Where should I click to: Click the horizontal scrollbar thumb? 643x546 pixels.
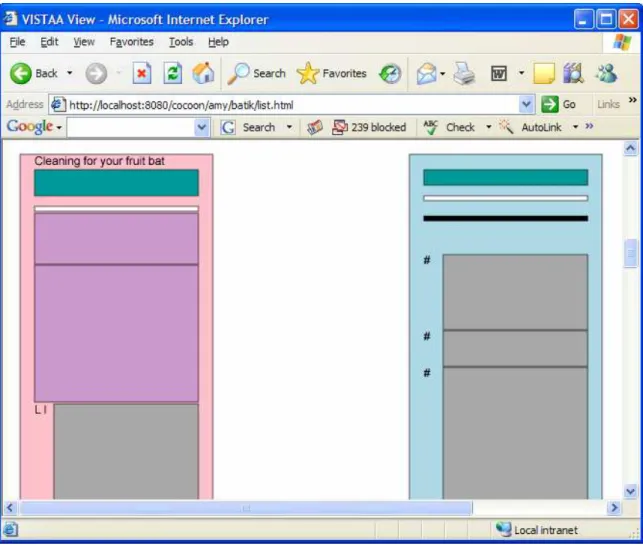[x=246, y=508]
